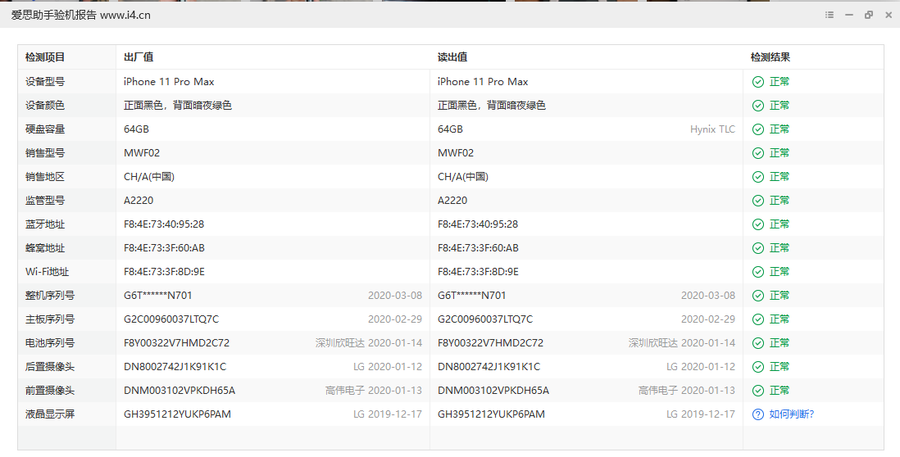Restore down the report window
The image size is (900, 457).
pos(868,15)
